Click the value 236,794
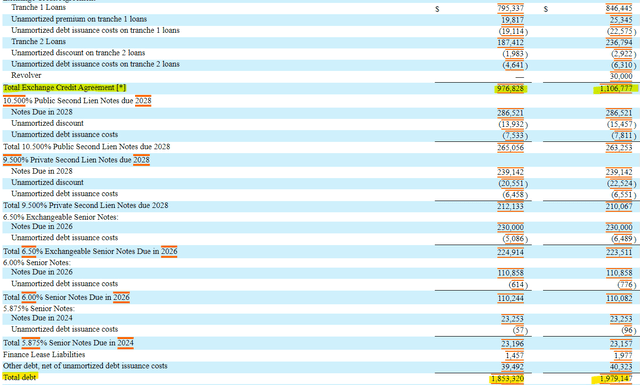Viewport: 640px width, 385px height. point(619,42)
